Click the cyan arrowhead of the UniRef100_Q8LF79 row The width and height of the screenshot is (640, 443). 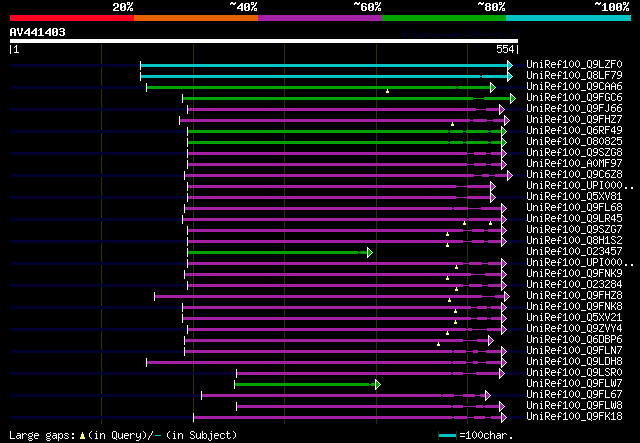[x=510, y=76]
